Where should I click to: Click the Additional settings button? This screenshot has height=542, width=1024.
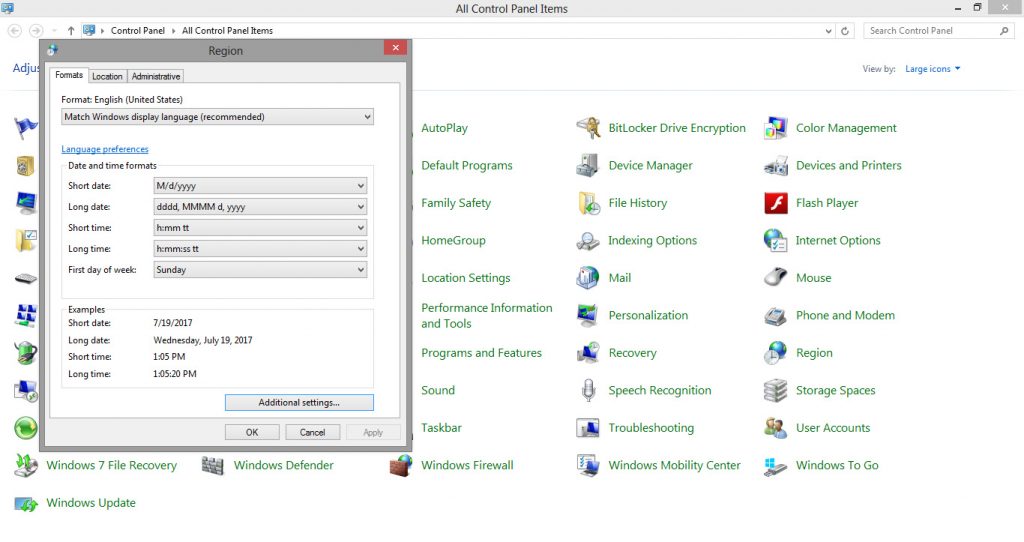pyautogui.click(x=299, y=402)
